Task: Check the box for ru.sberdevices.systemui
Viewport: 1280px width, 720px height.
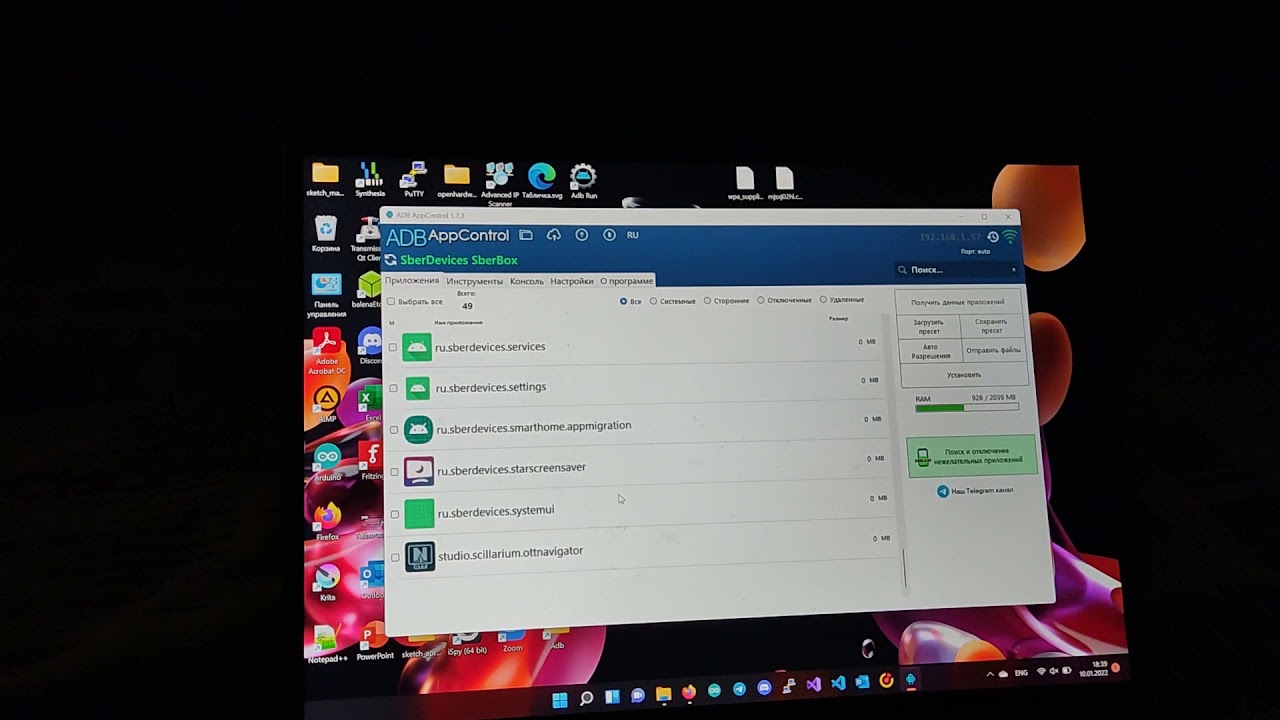Action: click(395, 514)
